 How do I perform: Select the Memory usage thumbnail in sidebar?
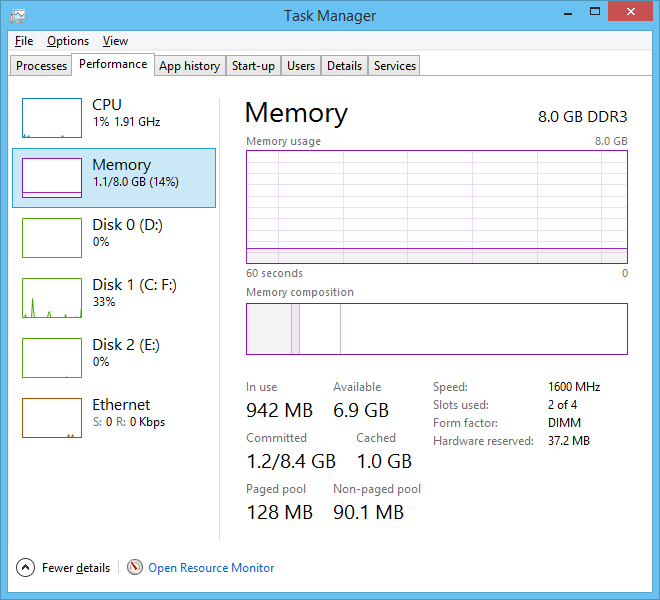click(52, 178)
